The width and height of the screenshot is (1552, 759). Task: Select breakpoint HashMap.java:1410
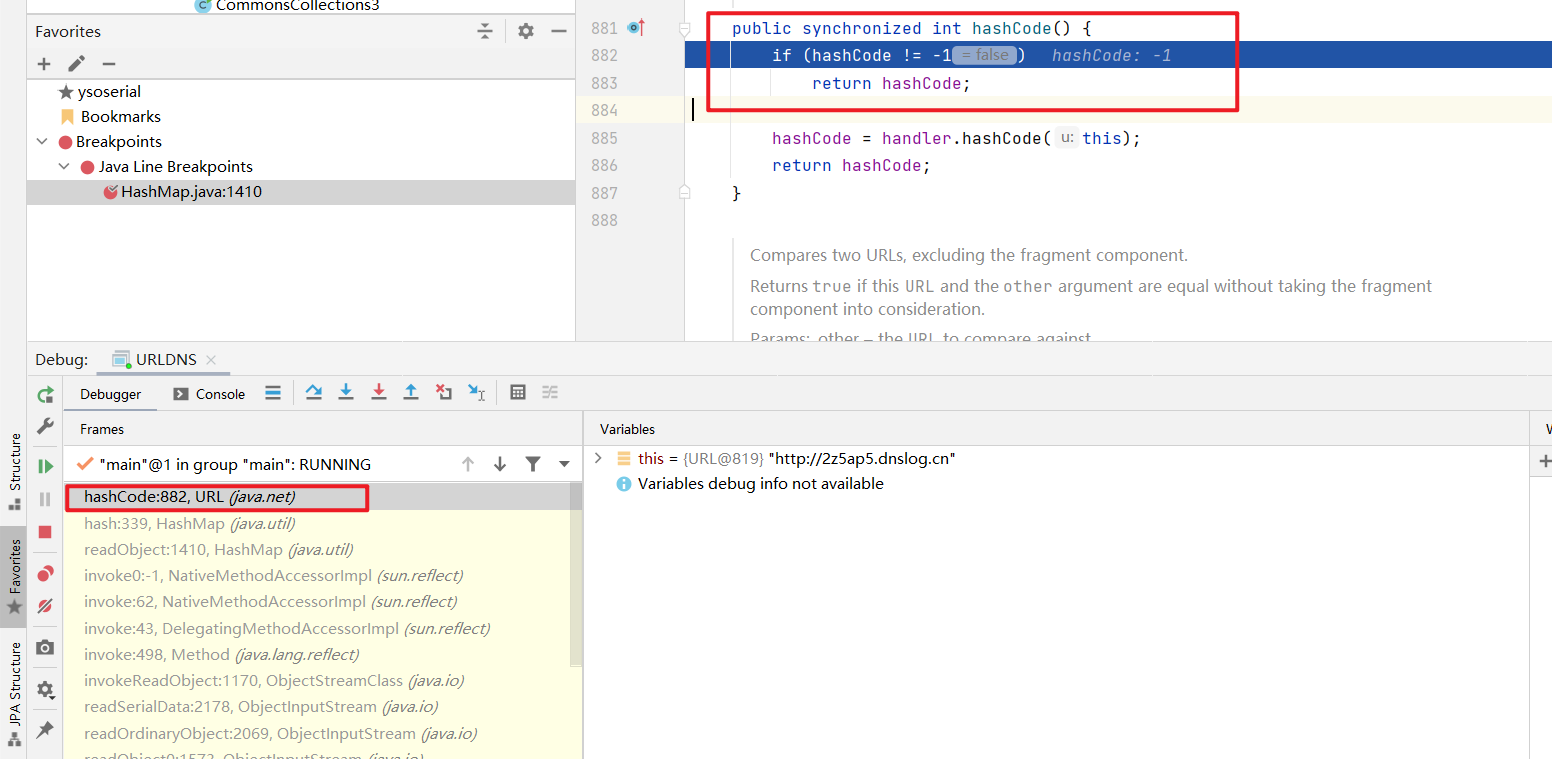pos(191,192)
